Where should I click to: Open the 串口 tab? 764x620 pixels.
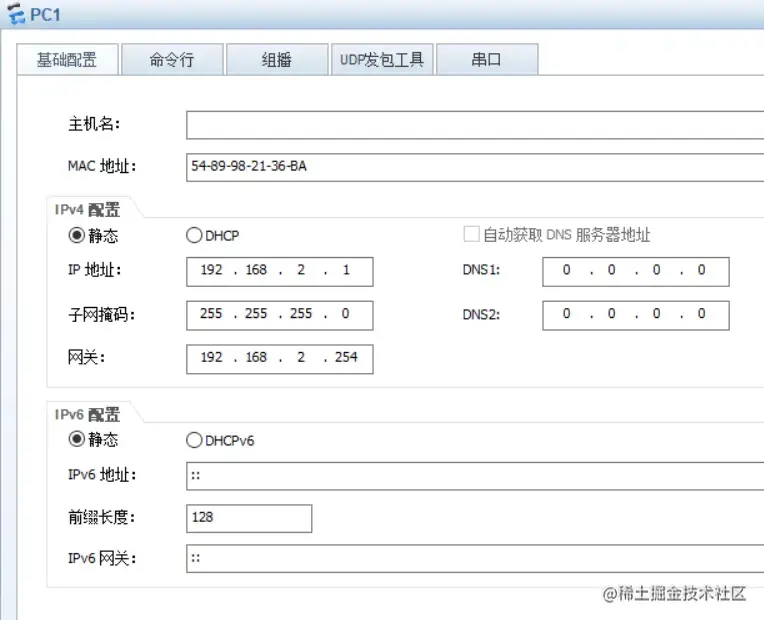point(487,59)
